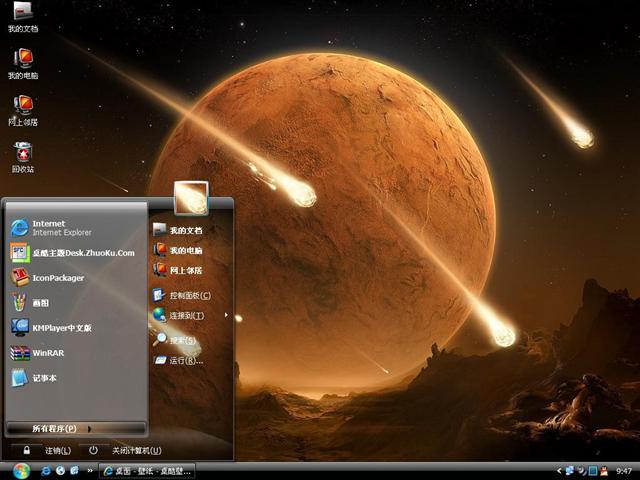Select 我的电脑 desktop icon
This screenshot has width=640, height=480.
[23, 64]
